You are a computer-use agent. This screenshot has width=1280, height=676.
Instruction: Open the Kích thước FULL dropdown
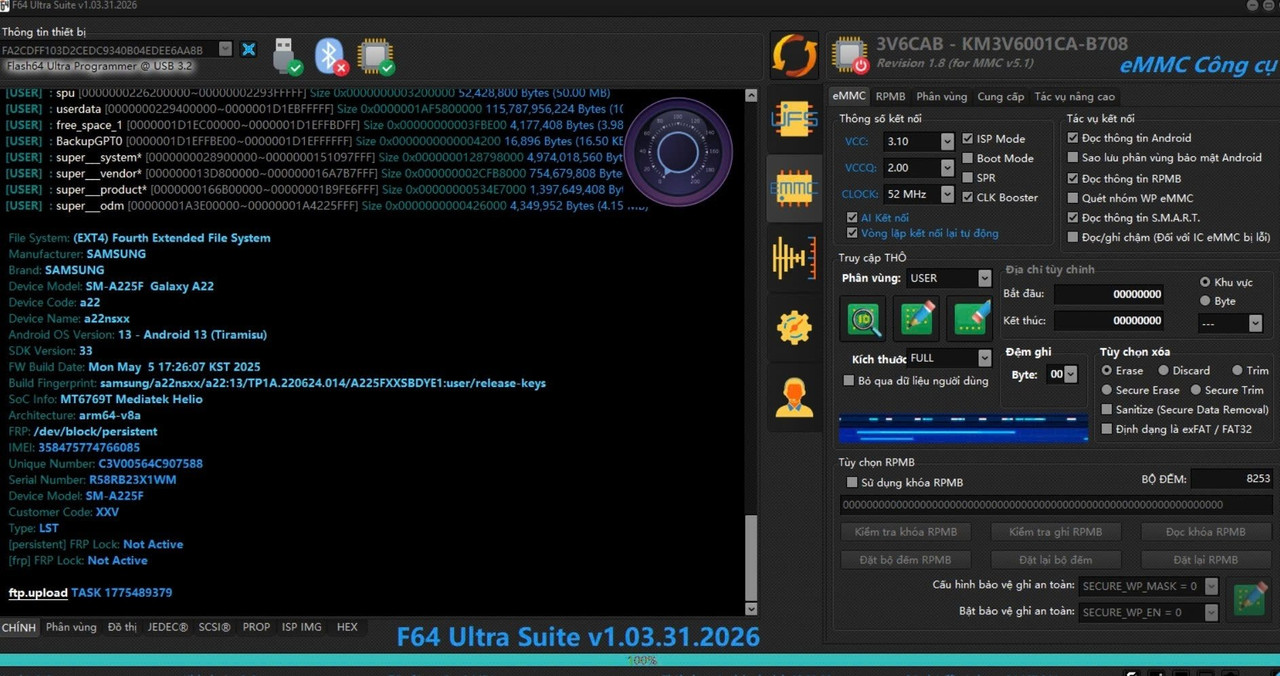point(984,358)
